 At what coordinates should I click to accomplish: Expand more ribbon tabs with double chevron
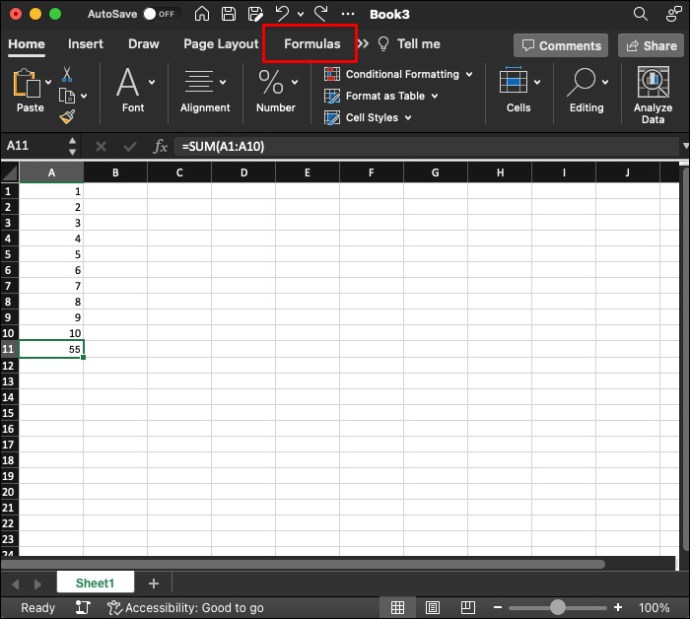pos(363,44)
